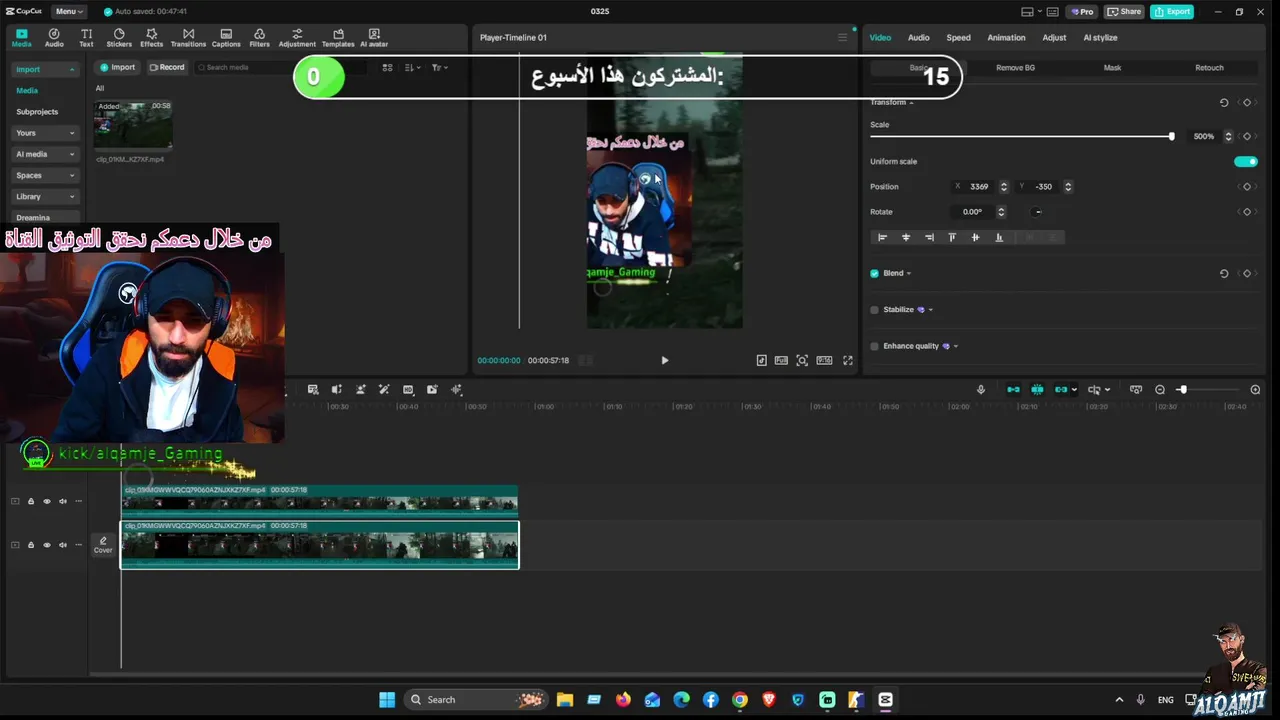
Task: Reset the Transform settings
Action: [1224, 102]
